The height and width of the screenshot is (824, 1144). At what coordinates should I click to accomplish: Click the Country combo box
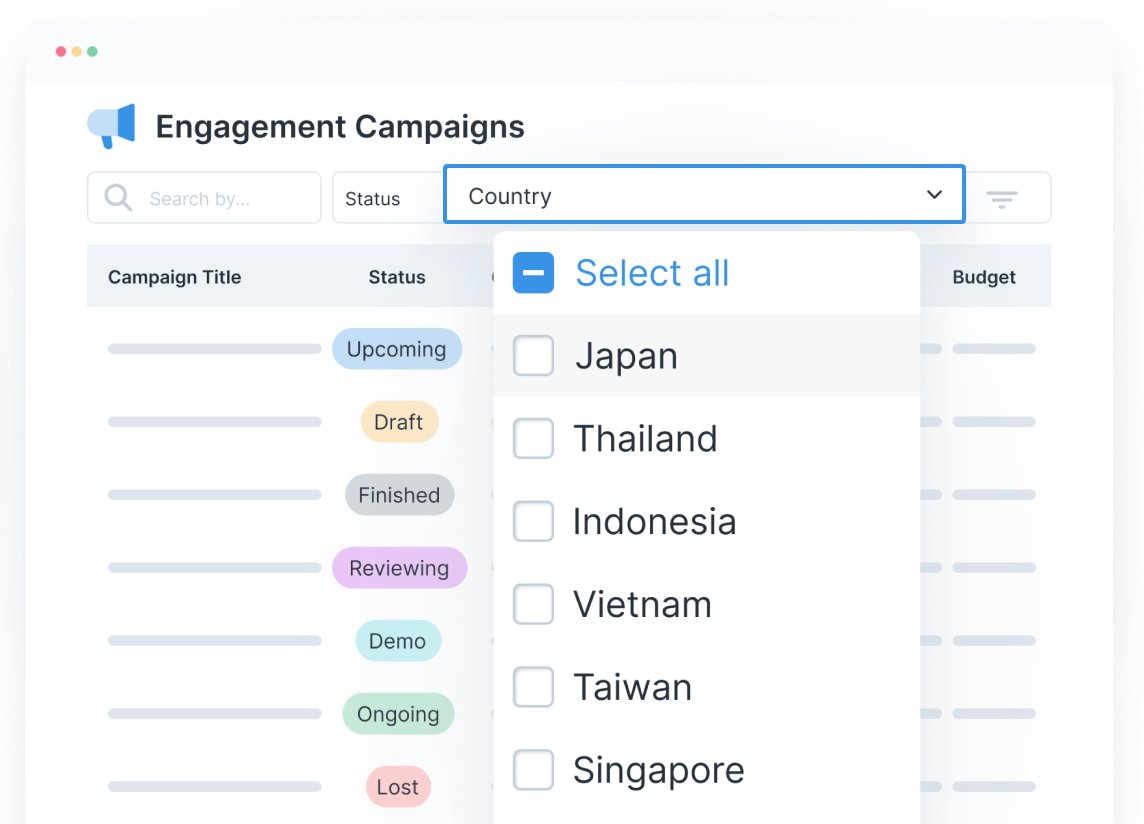pos(704,195)
